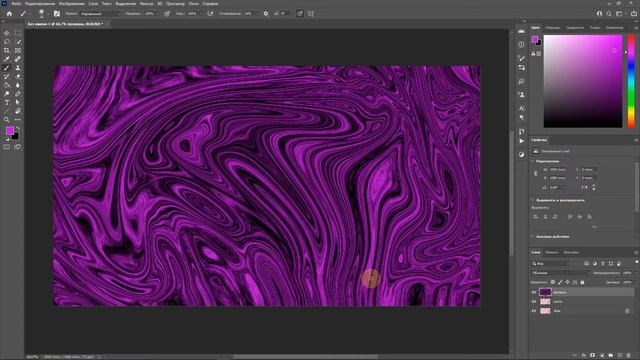640x360 pixels.
Task: Select the Clone Stamp tool
Action: coord(18,68)
